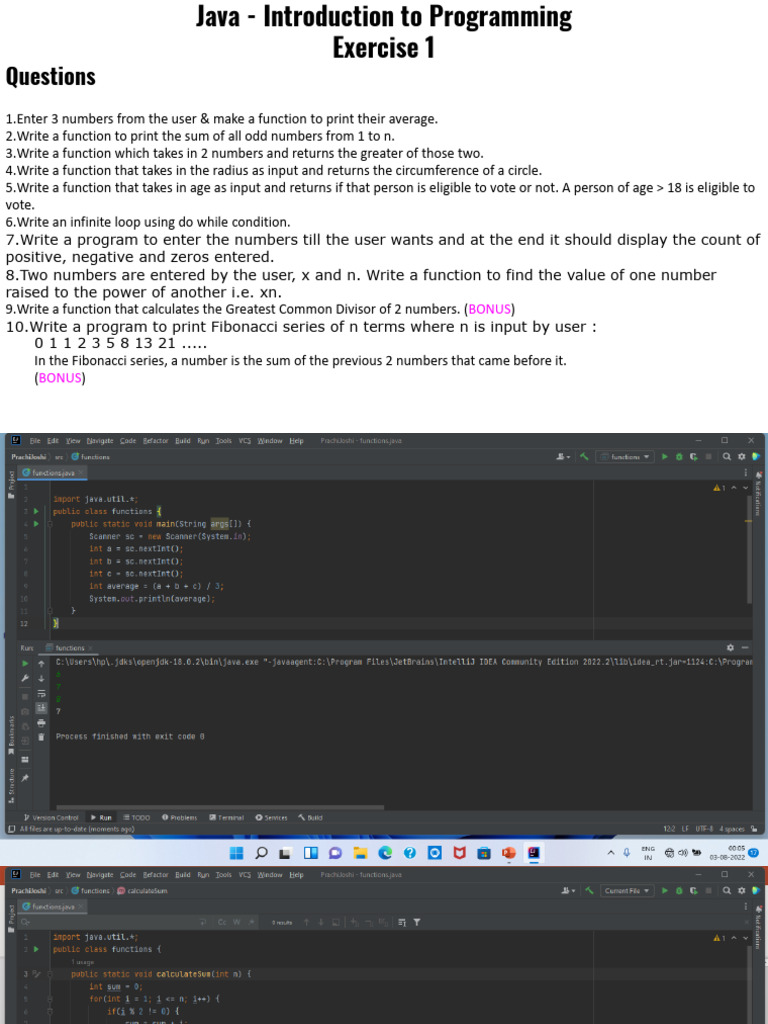The image size is (768, 1024).
Task: Open Project tool window stripe in main-method window
Action: (11, 483)
